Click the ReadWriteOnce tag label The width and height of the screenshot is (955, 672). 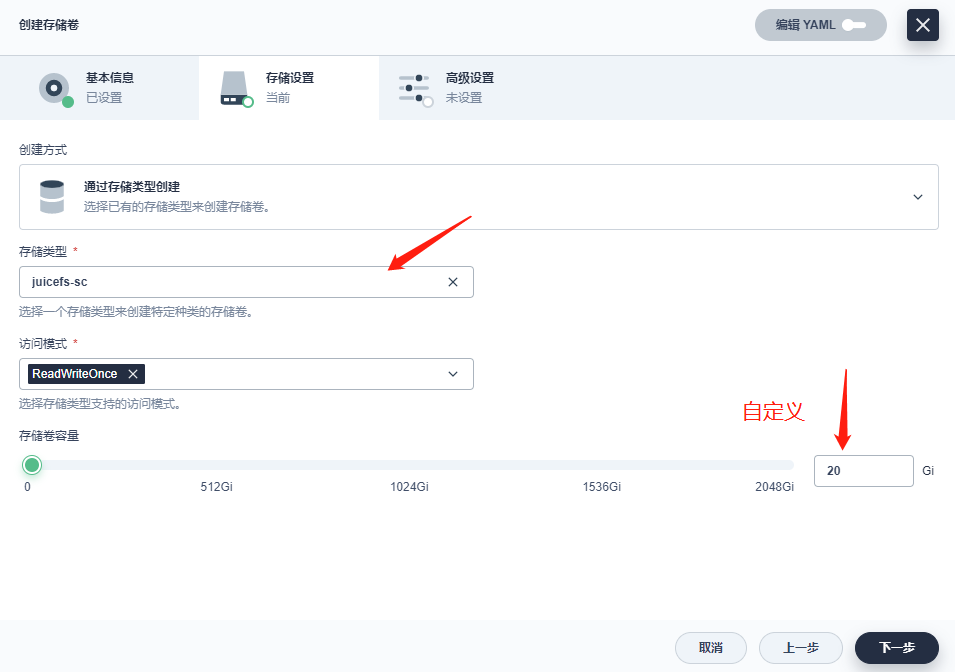pos(74,374)
